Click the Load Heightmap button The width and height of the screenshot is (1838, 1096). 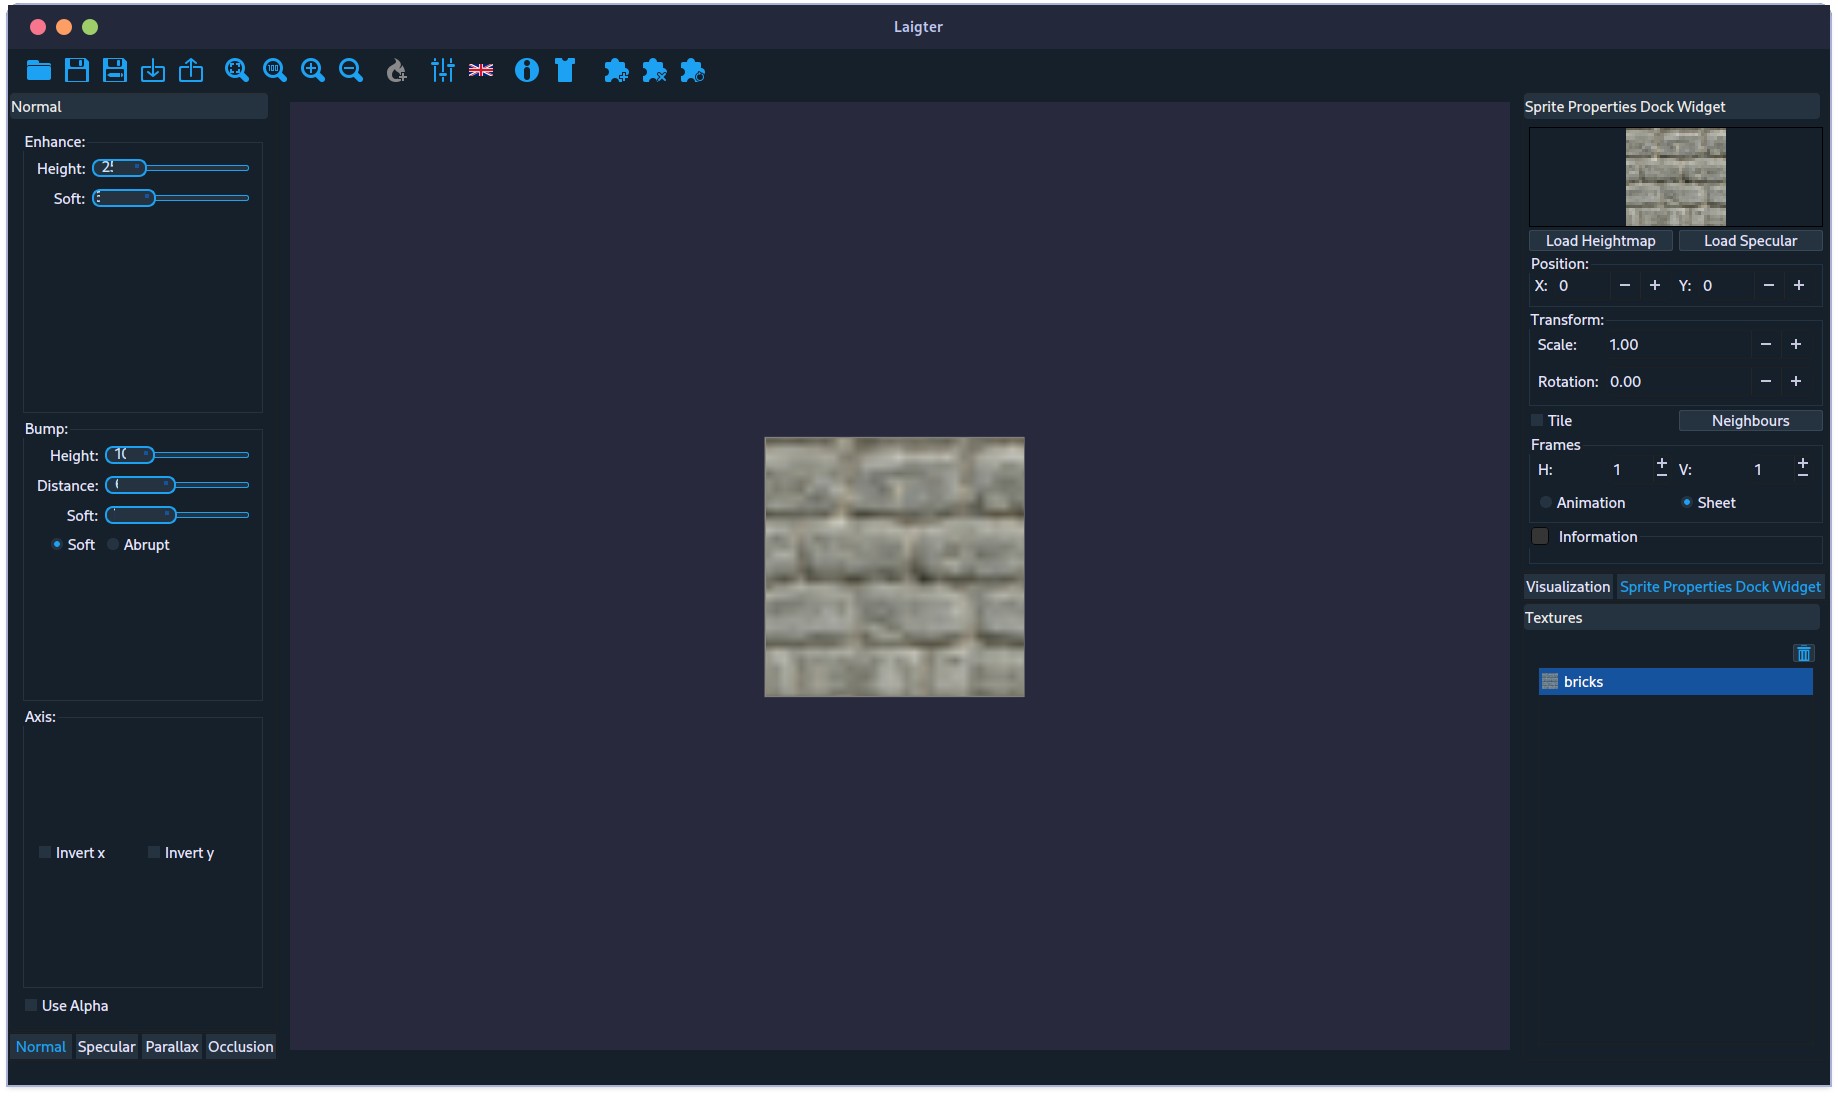(1600, 241)
